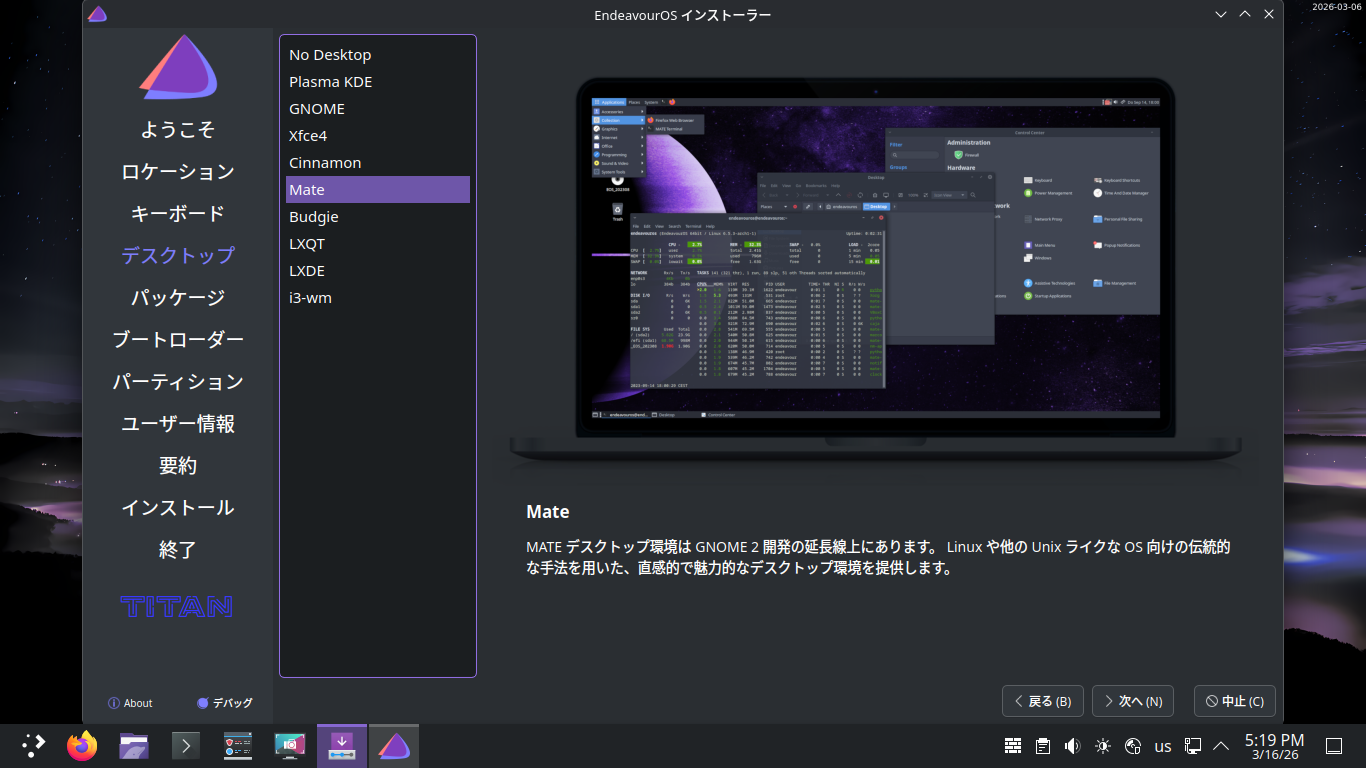
Task: Select the No Desktop option
Action: (x=330, y=55)
